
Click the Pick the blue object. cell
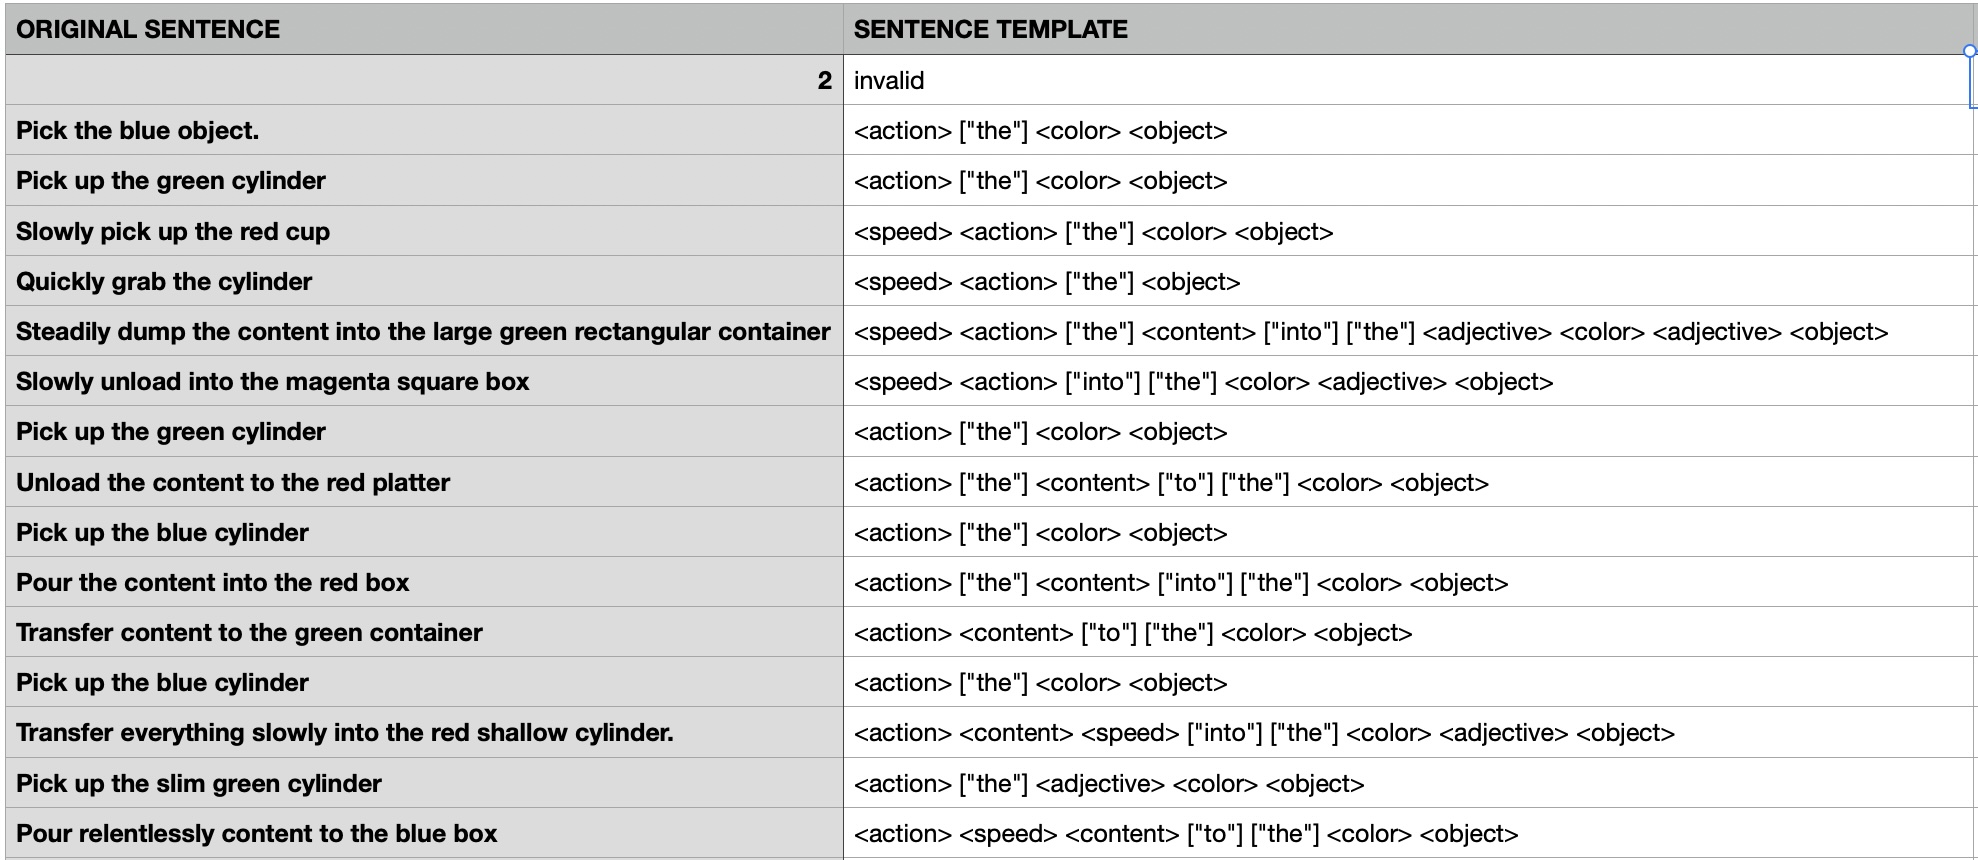pos(138,131)
